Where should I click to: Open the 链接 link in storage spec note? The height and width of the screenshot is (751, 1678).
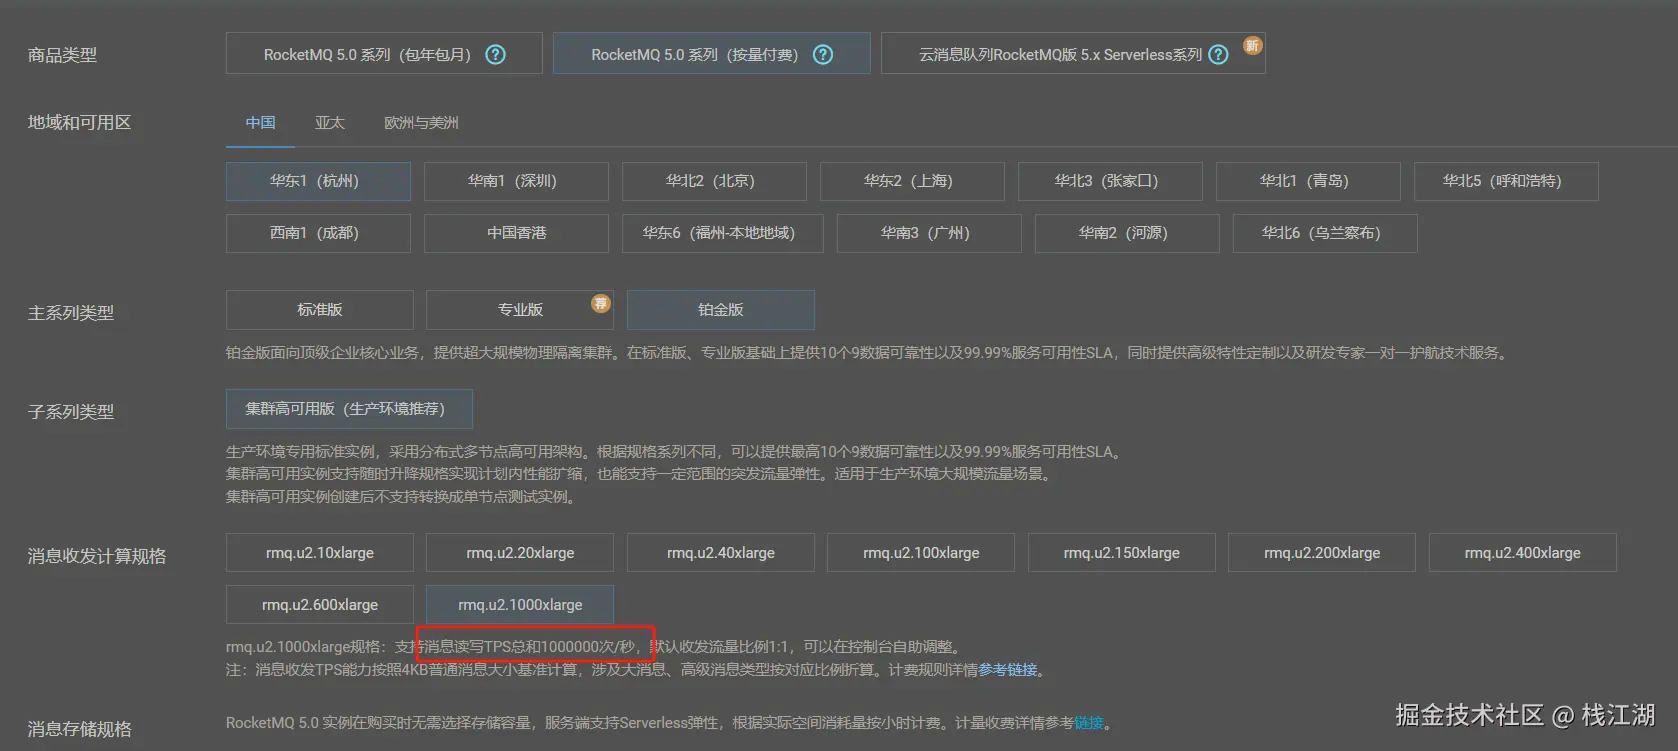[x=1089, y=723]
